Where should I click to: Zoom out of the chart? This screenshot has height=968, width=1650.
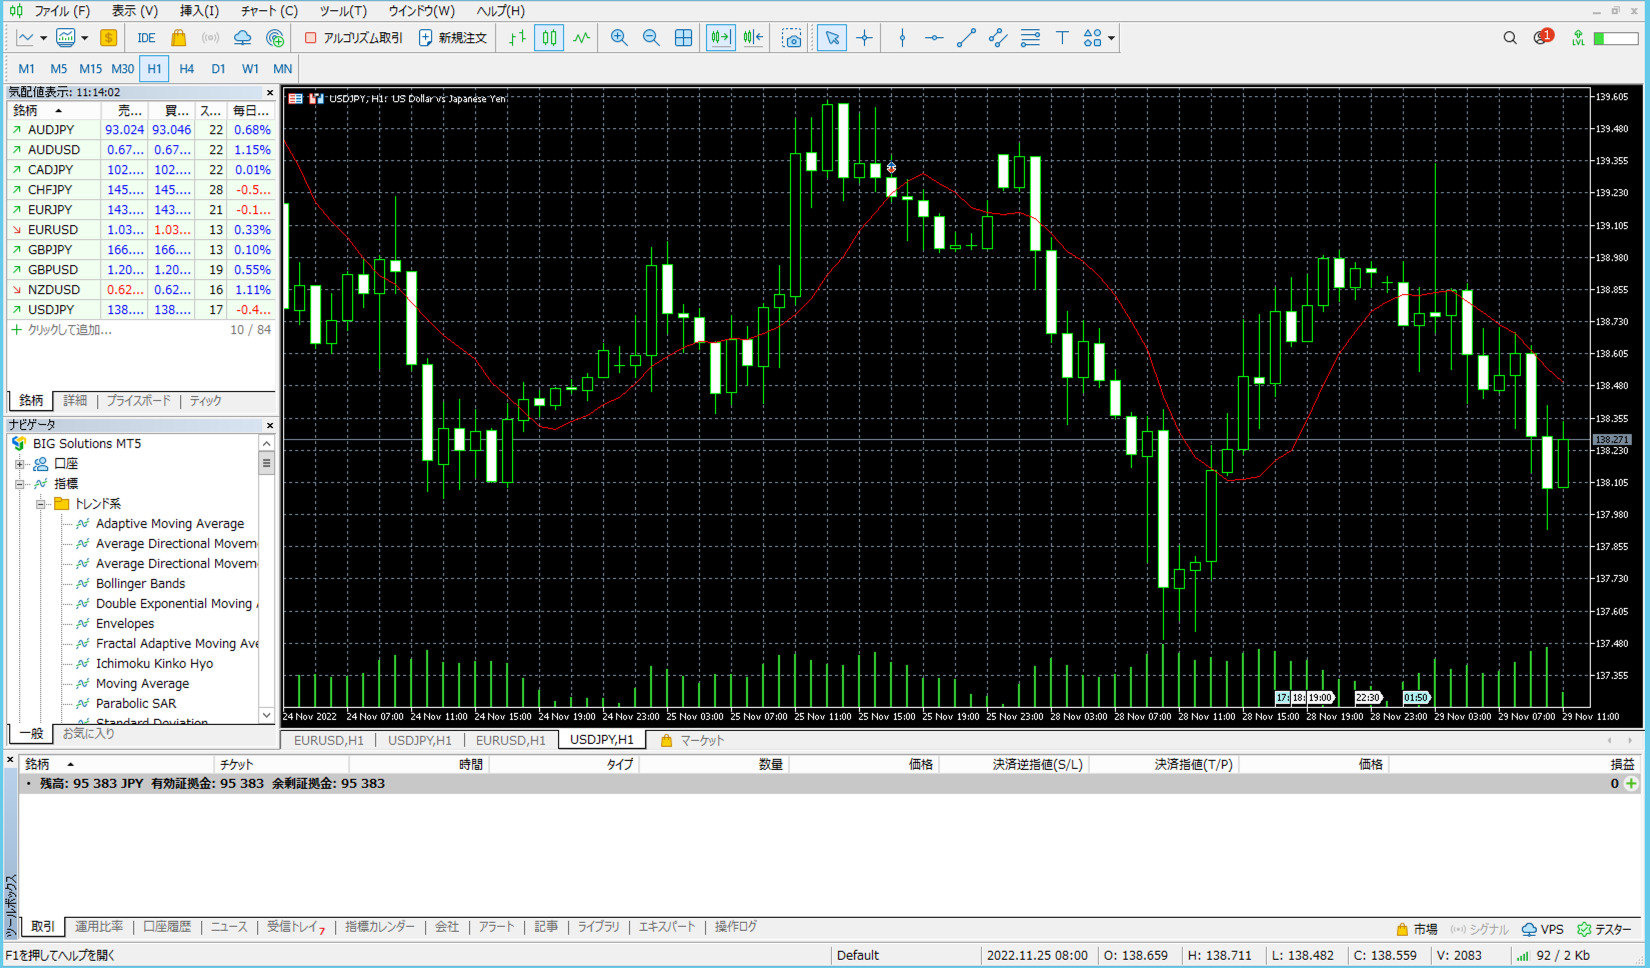click(x=651, y=38)
